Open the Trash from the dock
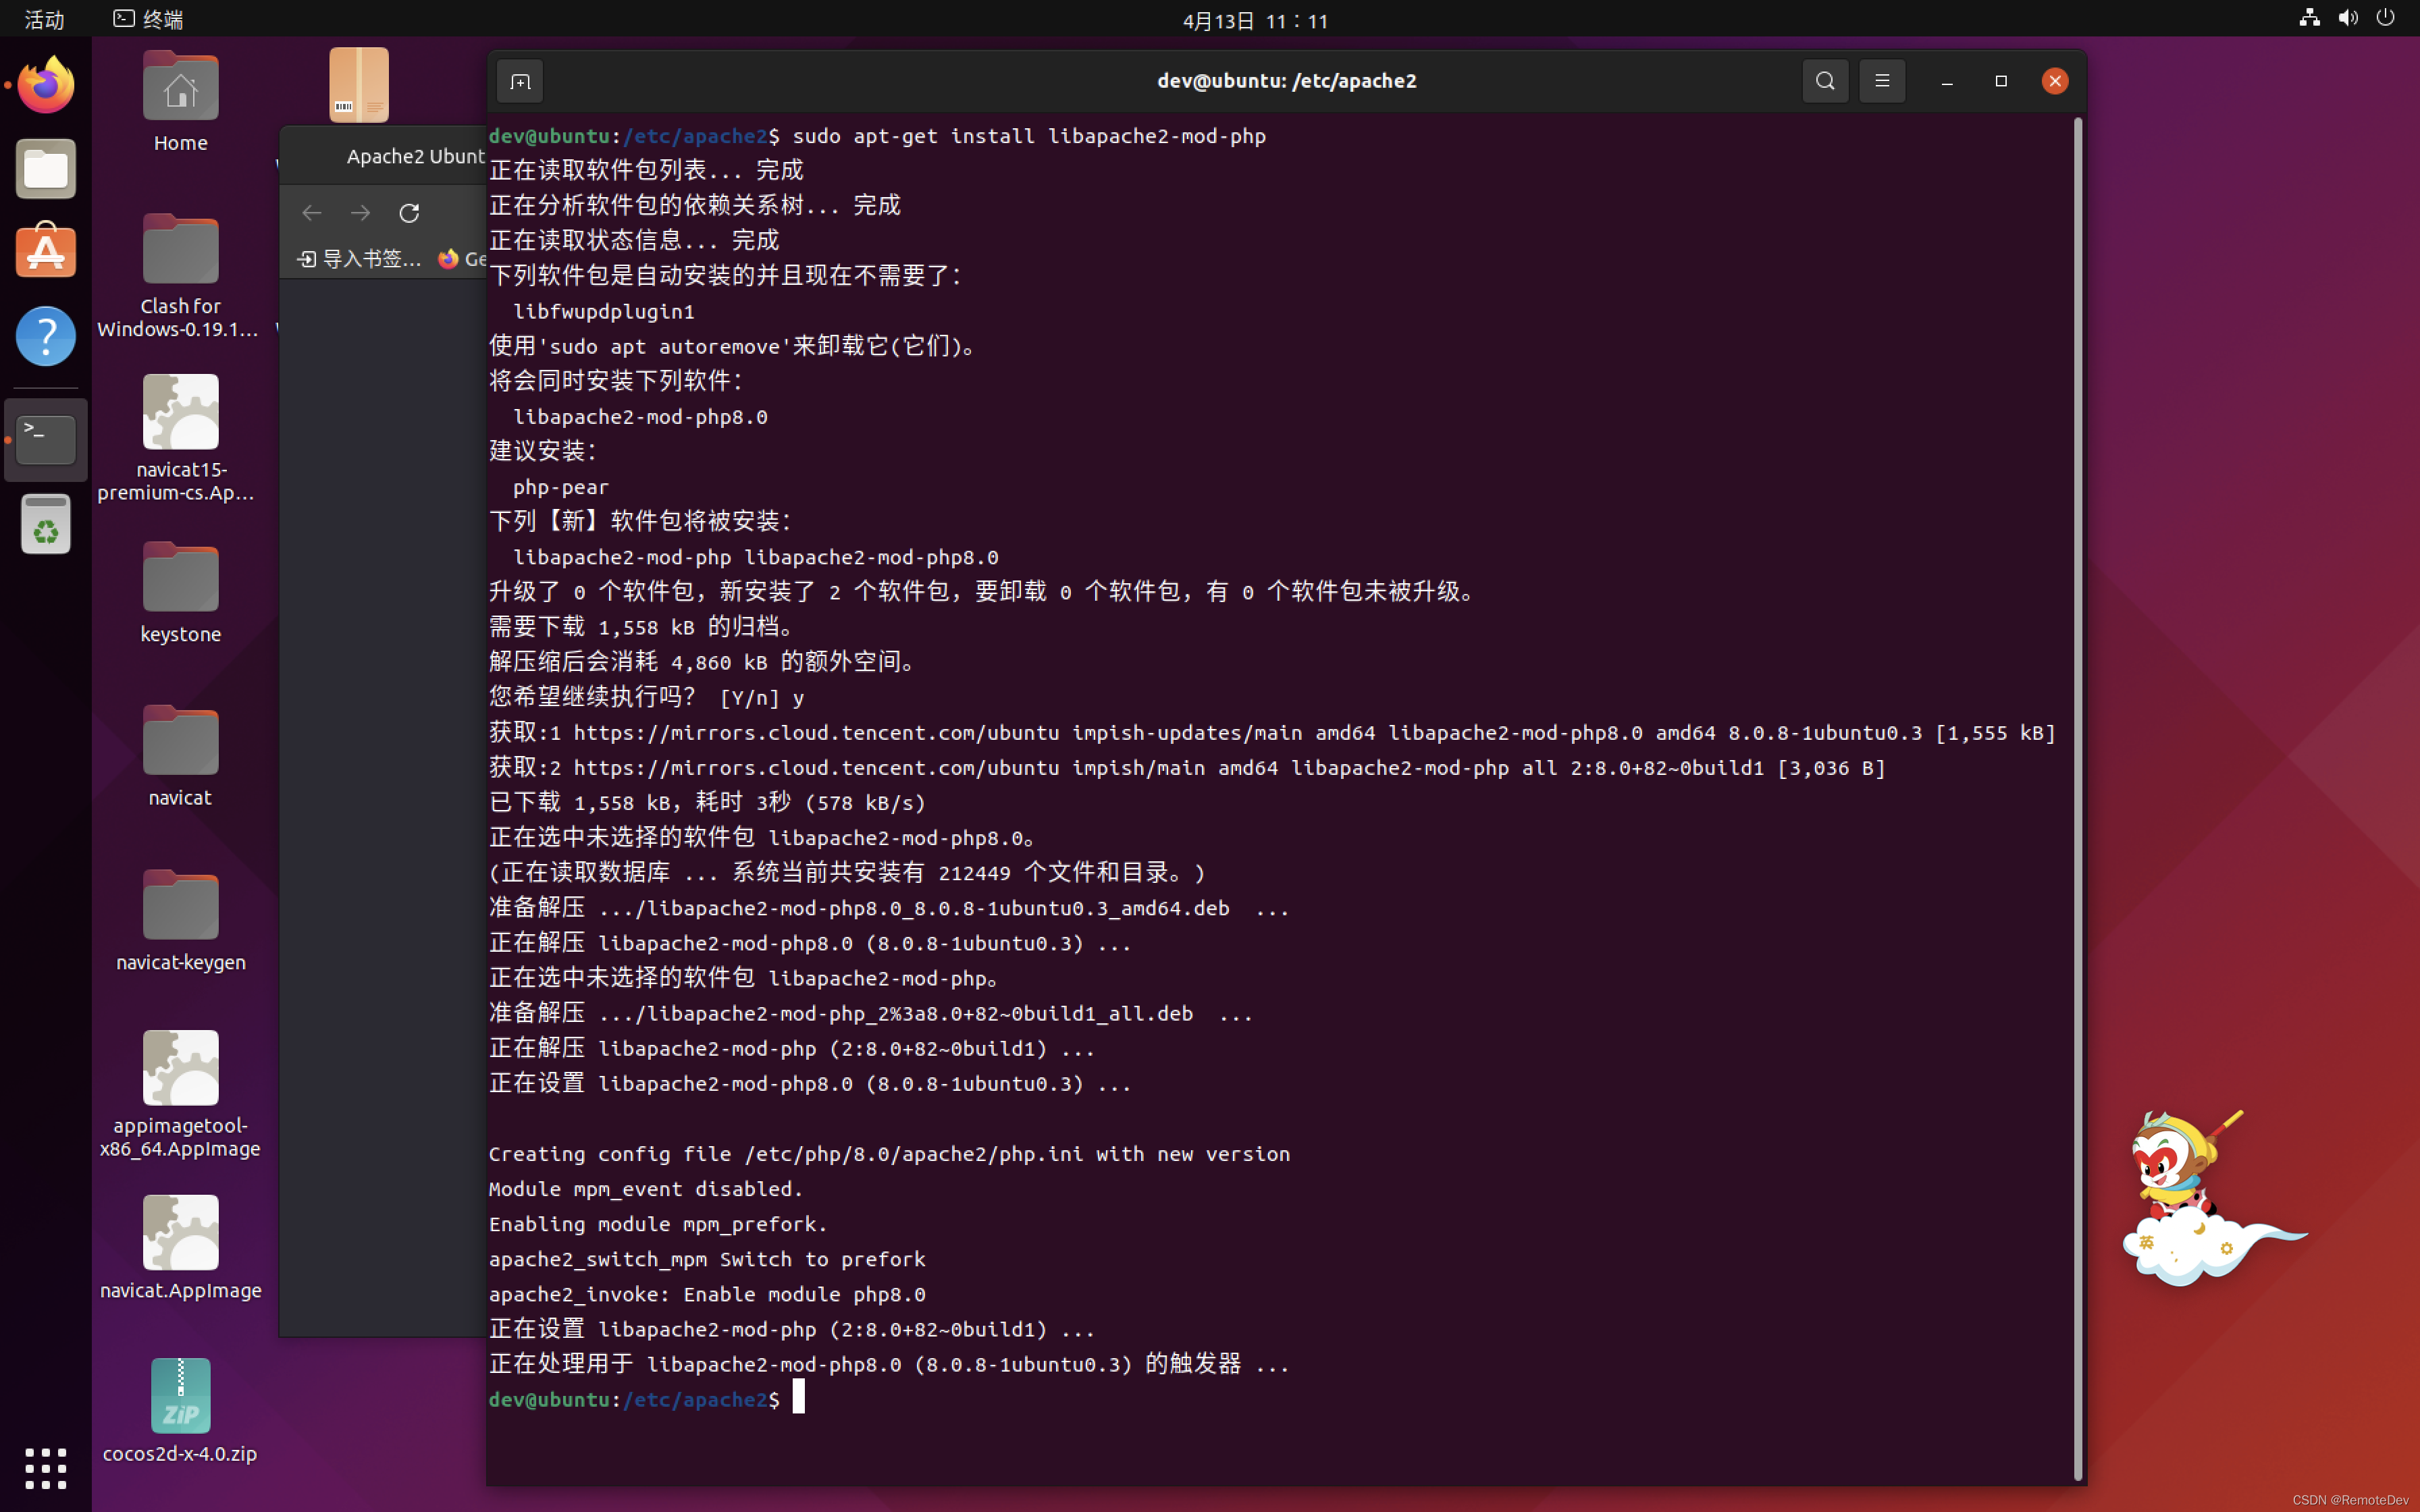Image resolution: width=2420 pixels, height=1512 pixels. coord(46,524)
